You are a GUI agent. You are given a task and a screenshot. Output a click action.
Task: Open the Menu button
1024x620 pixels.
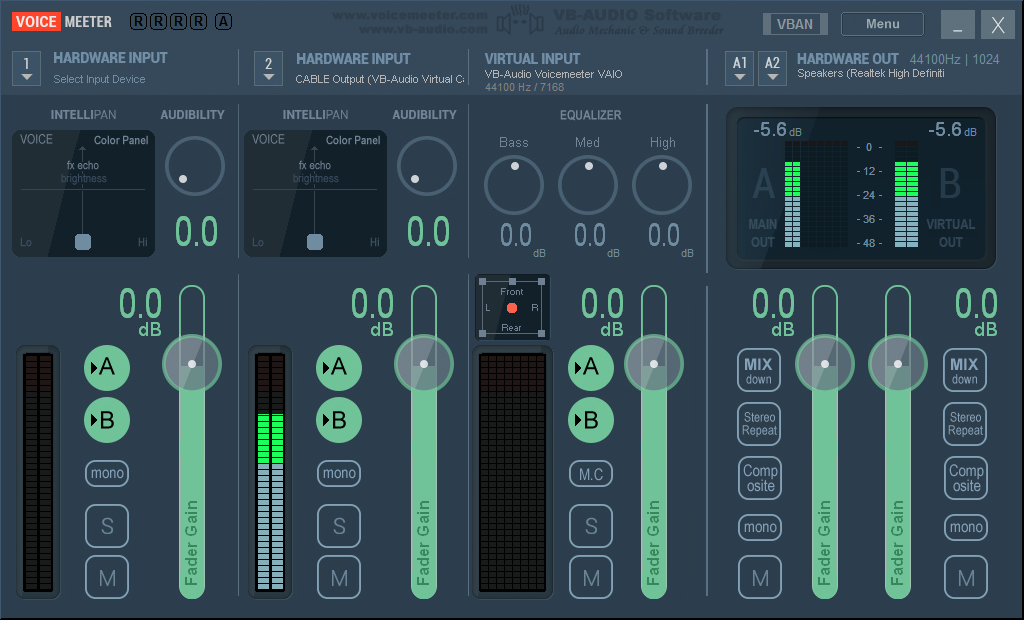pyautogui.click(x=882, y=24)
